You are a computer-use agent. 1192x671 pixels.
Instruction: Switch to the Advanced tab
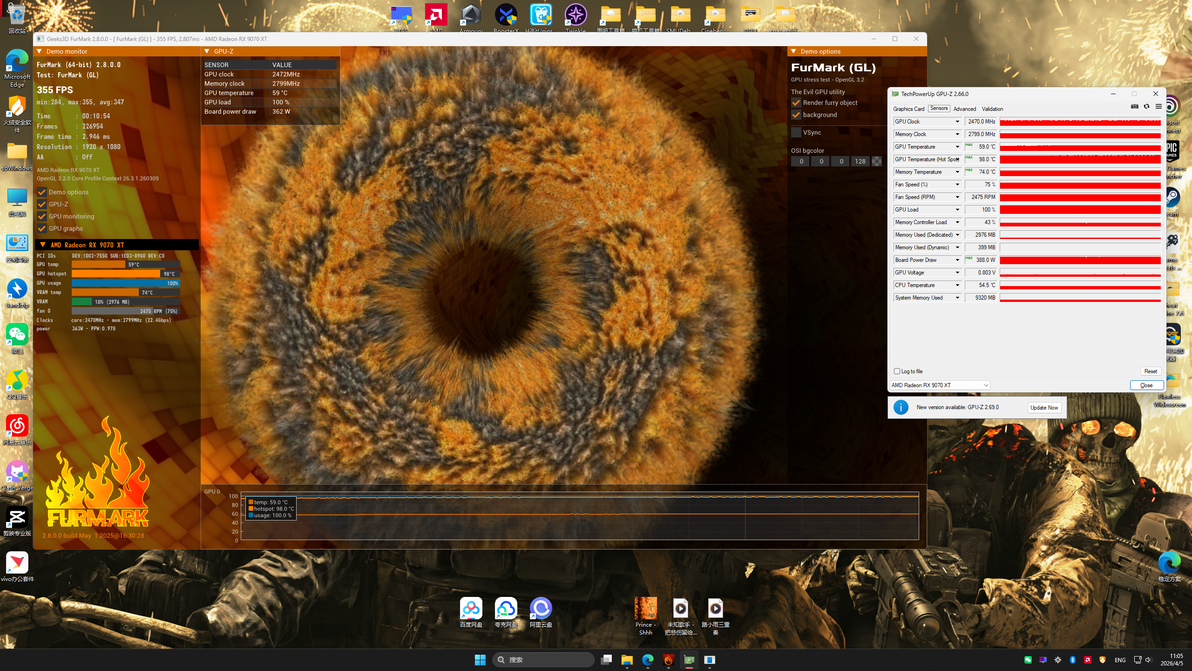click(x=965, y=109)
